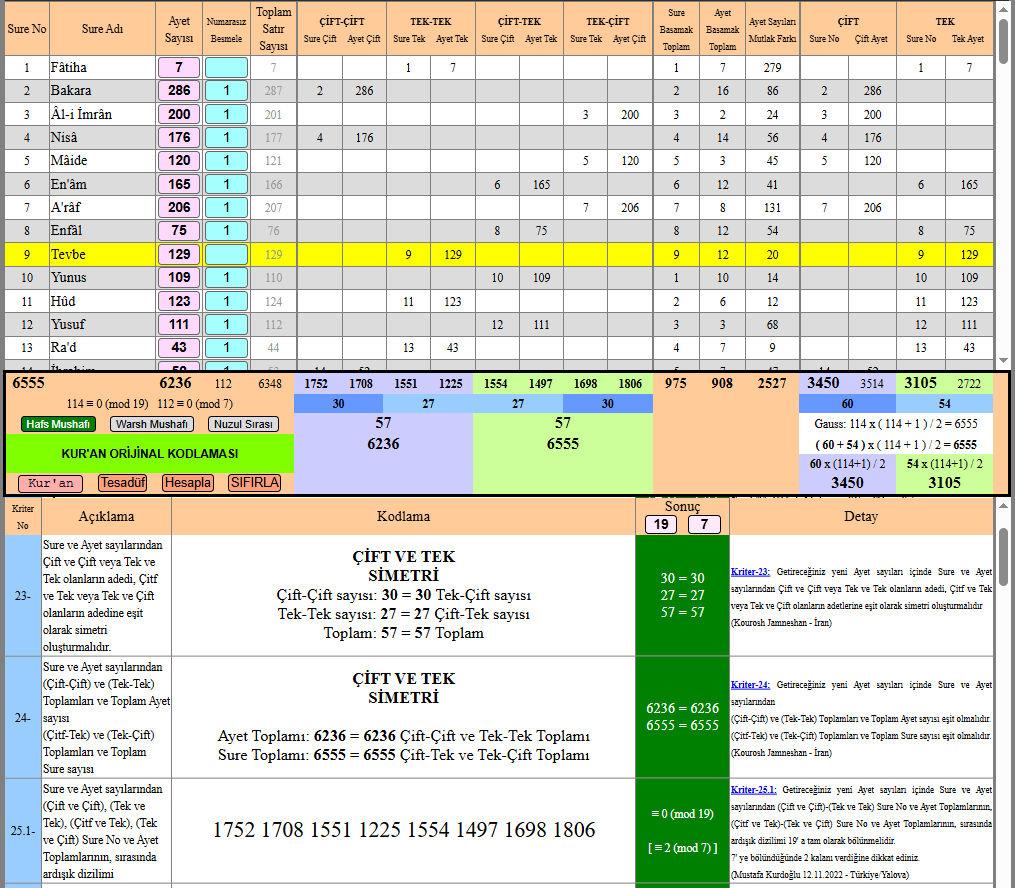1015x888 pixels.
Task: Select the empty Besmele field for Fâtiha
Action: tap(227, 67)
